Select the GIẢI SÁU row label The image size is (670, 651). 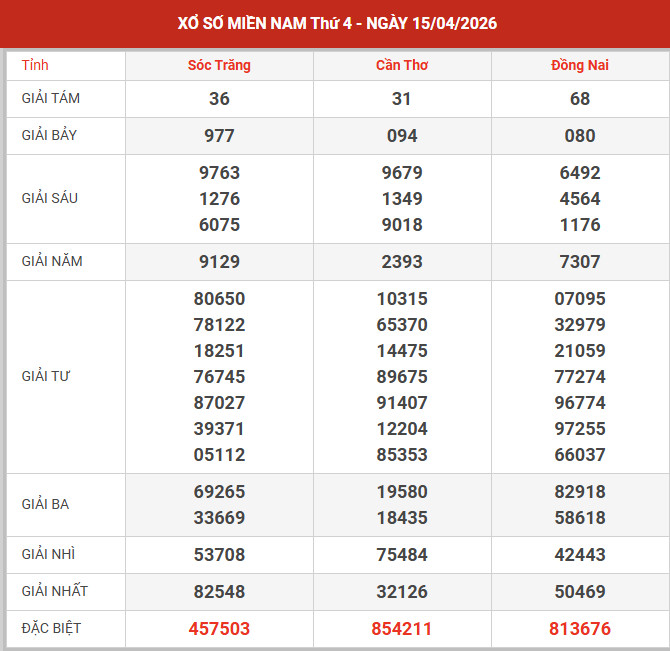tap(50, 198)
